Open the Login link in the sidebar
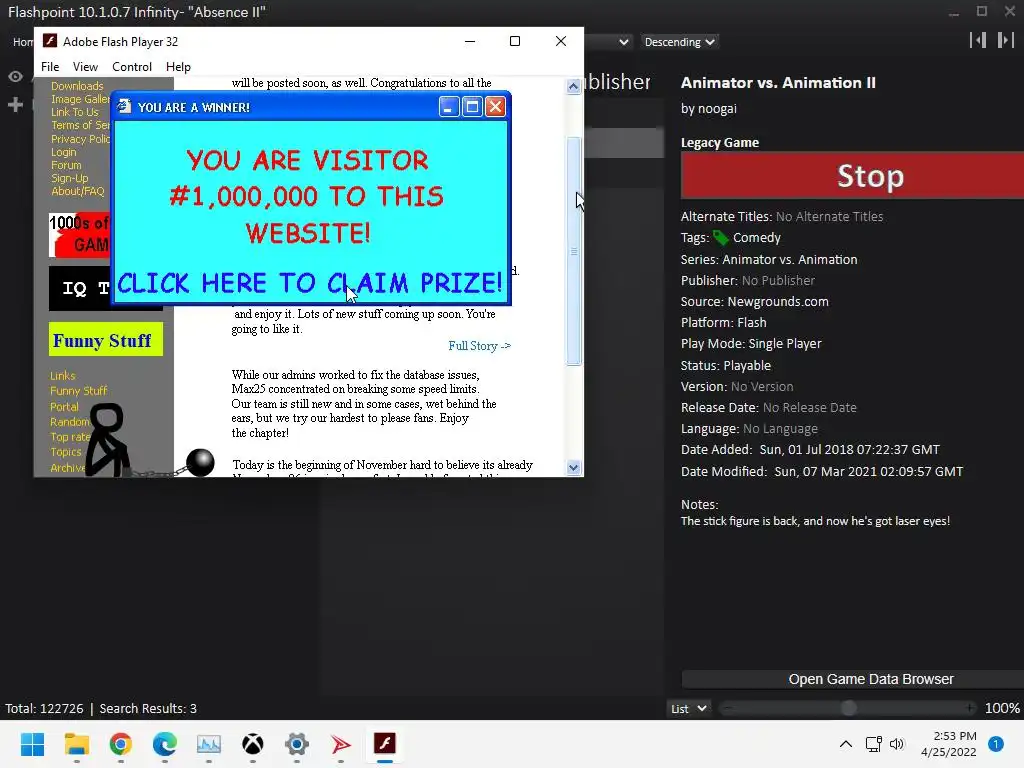The image size is (1024, 768). (63, 152)
